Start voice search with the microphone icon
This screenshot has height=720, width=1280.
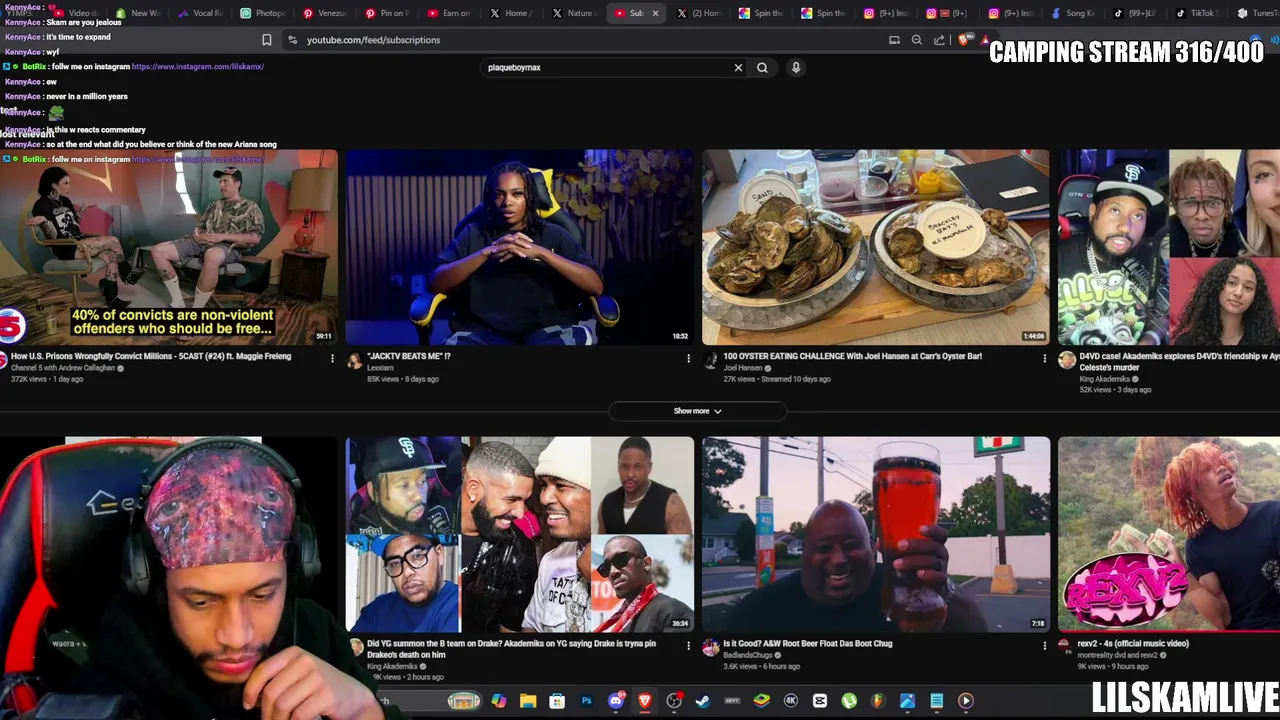pos(796,68)
